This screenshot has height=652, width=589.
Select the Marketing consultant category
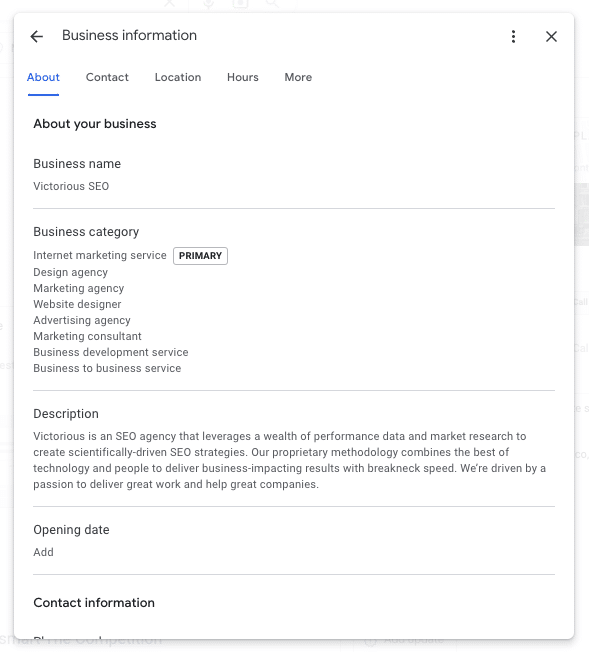[x=87, y=336]
